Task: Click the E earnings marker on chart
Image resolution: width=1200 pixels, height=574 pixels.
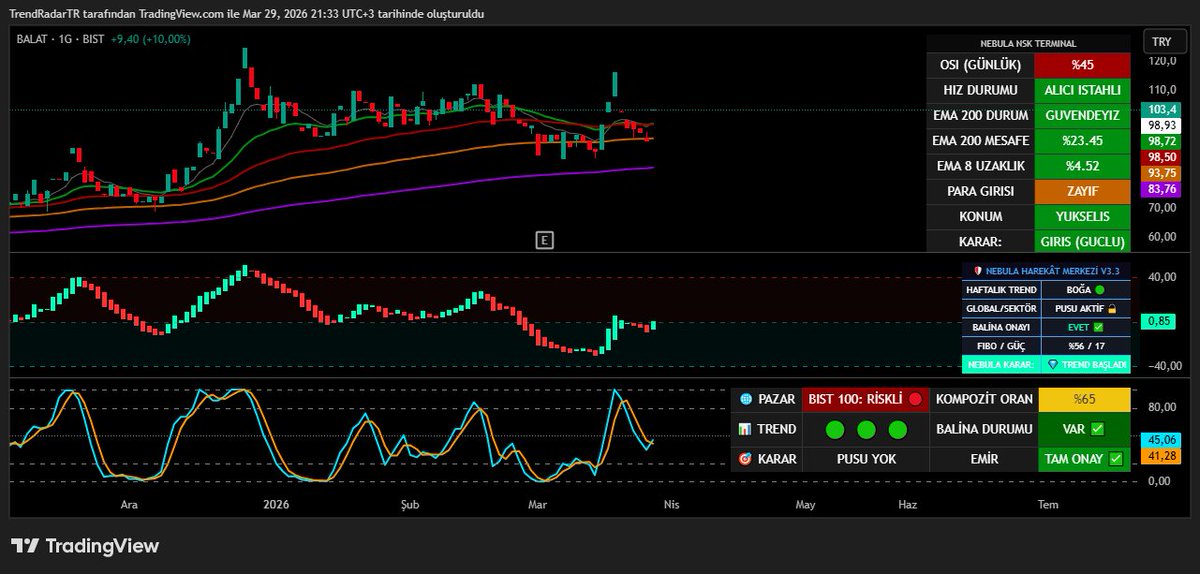Action: tap(545, 240)
